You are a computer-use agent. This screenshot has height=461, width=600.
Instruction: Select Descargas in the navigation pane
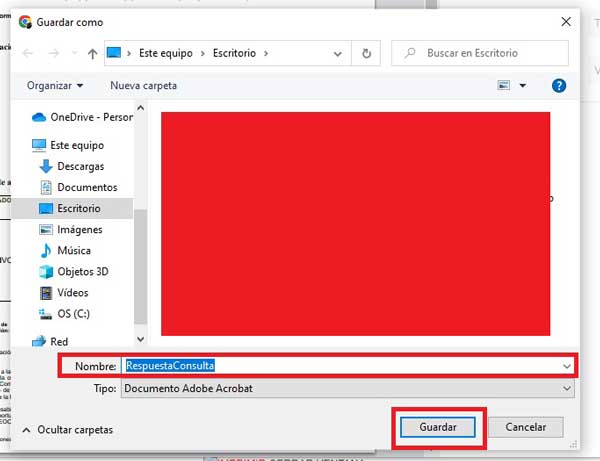click(80, 166)
